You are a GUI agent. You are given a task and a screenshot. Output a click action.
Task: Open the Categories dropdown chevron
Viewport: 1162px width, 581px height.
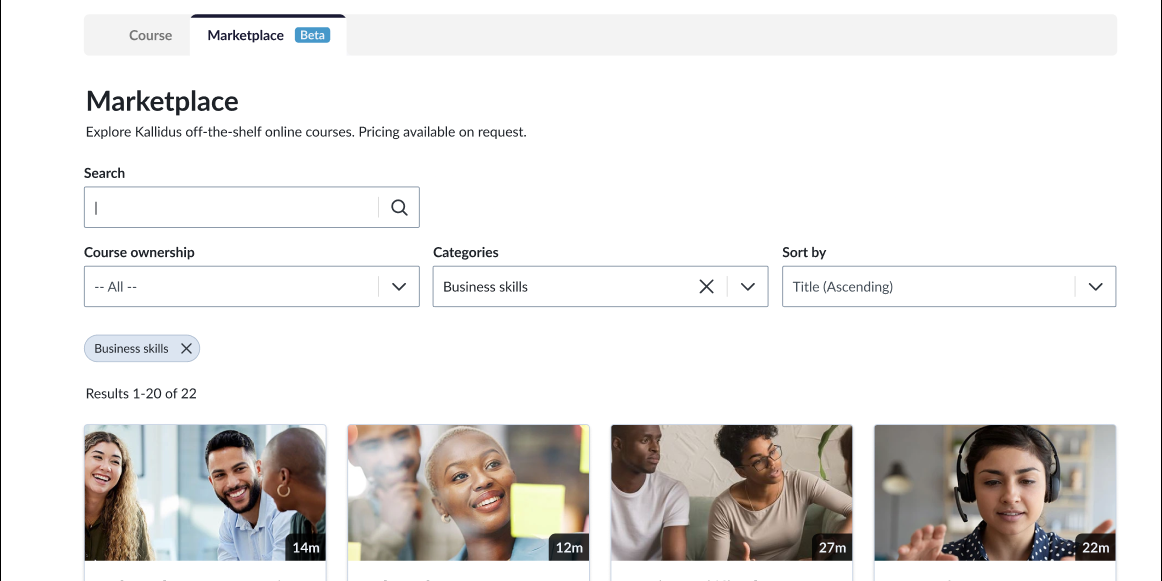(x=748, y=286)
